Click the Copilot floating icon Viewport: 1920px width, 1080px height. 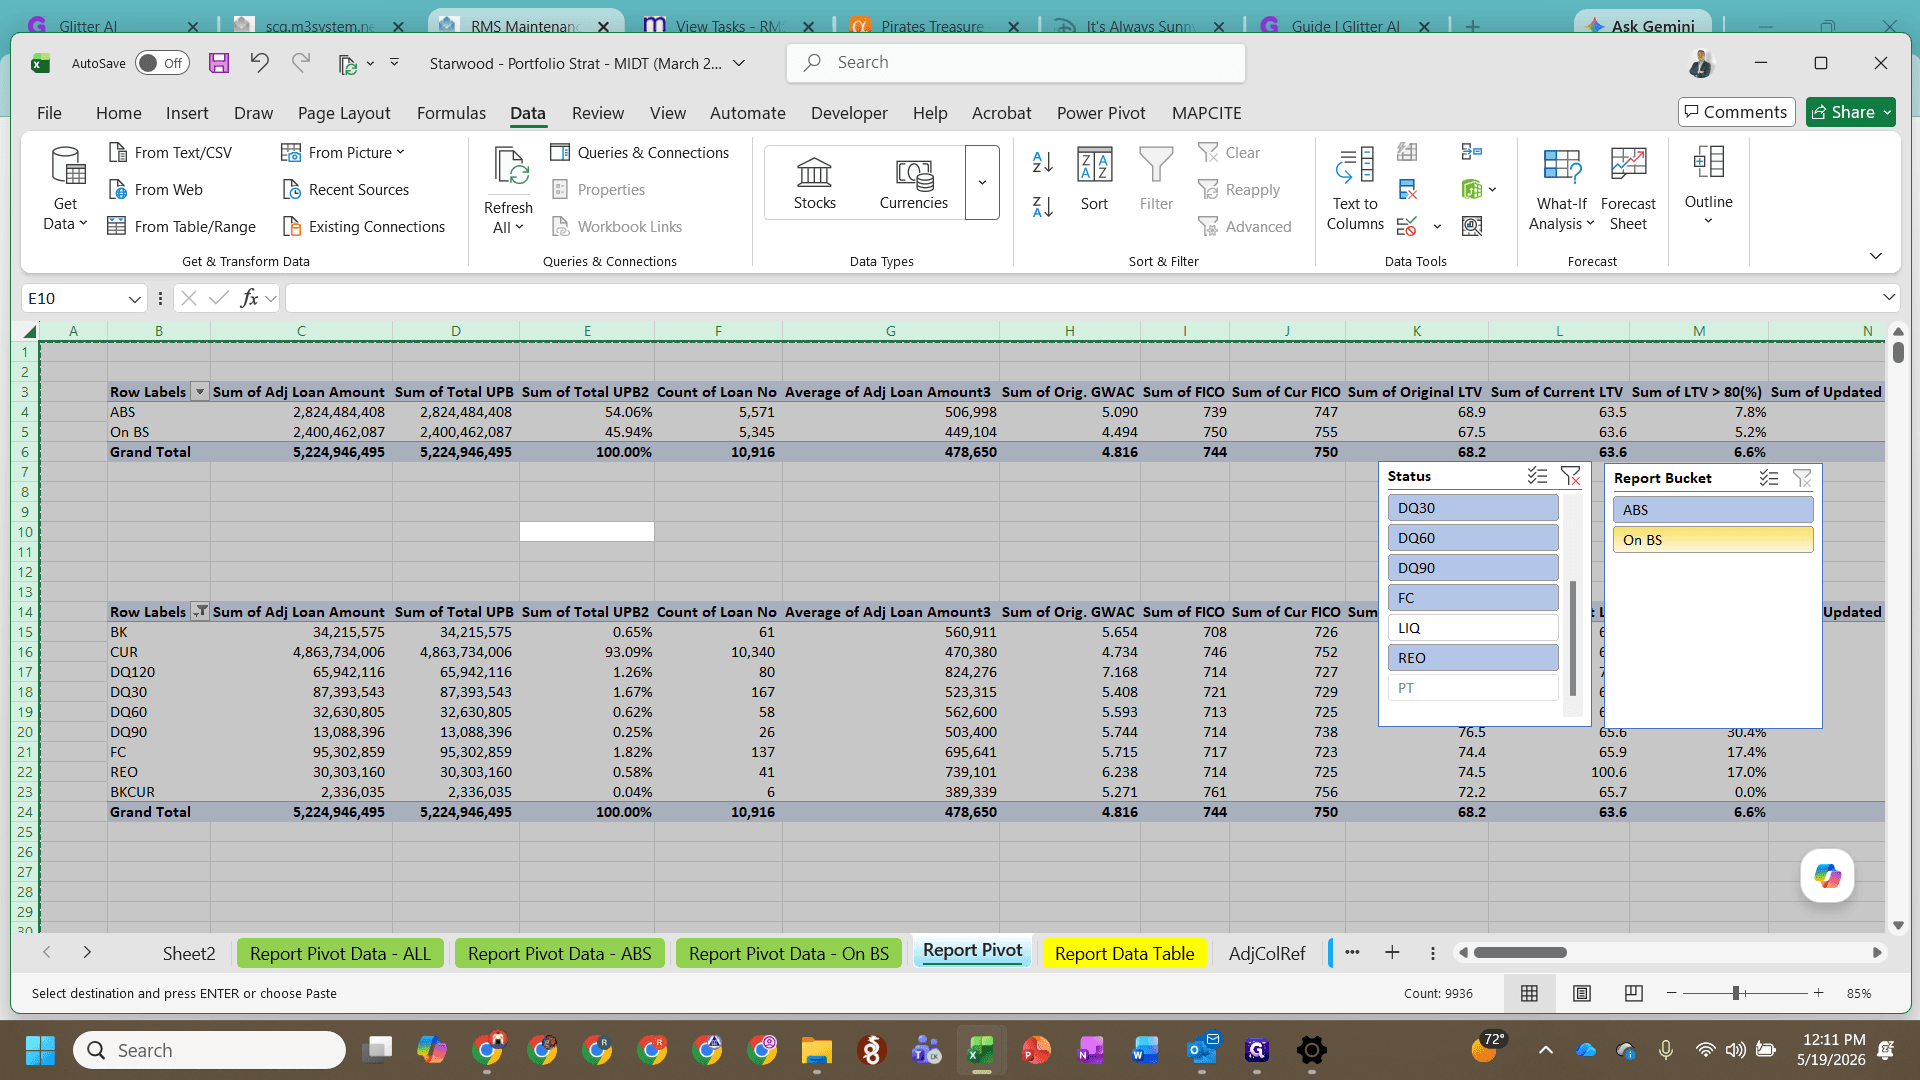[1827, 876]
